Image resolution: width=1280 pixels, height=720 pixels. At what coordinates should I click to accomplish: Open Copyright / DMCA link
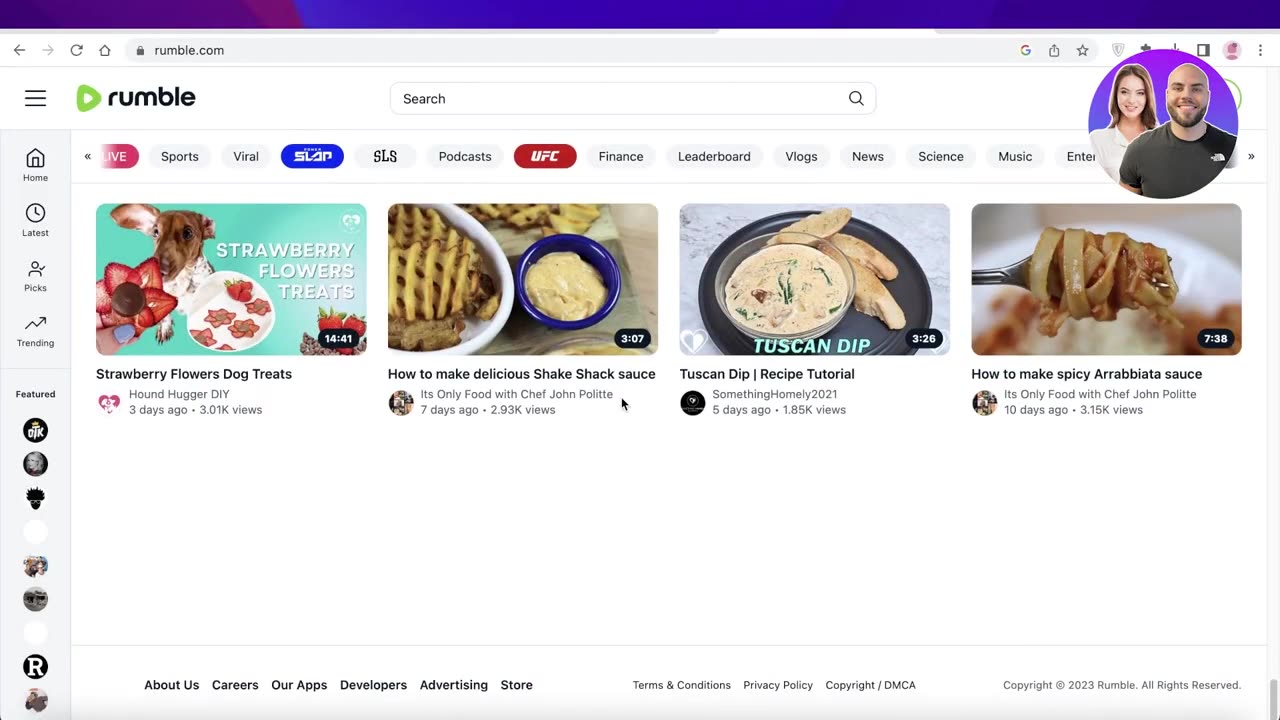(871, 685)
